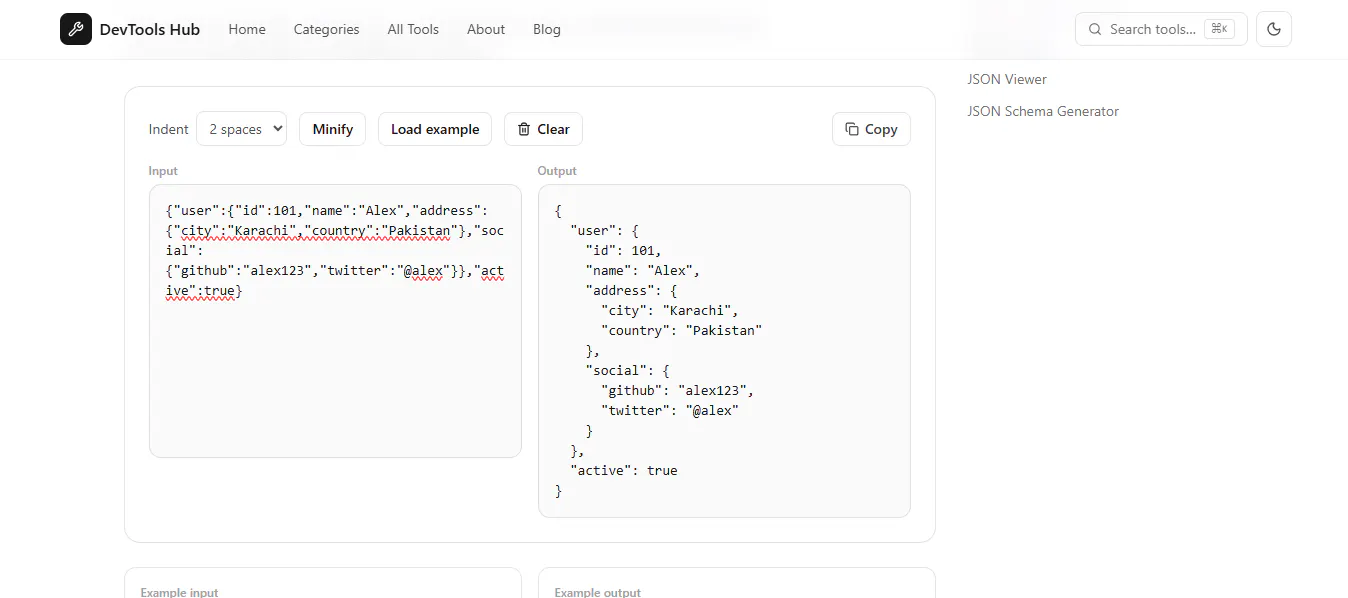Screen dimensions: 1348x598
Task: Click the "Example output" heading
Action: pos(598,592)
